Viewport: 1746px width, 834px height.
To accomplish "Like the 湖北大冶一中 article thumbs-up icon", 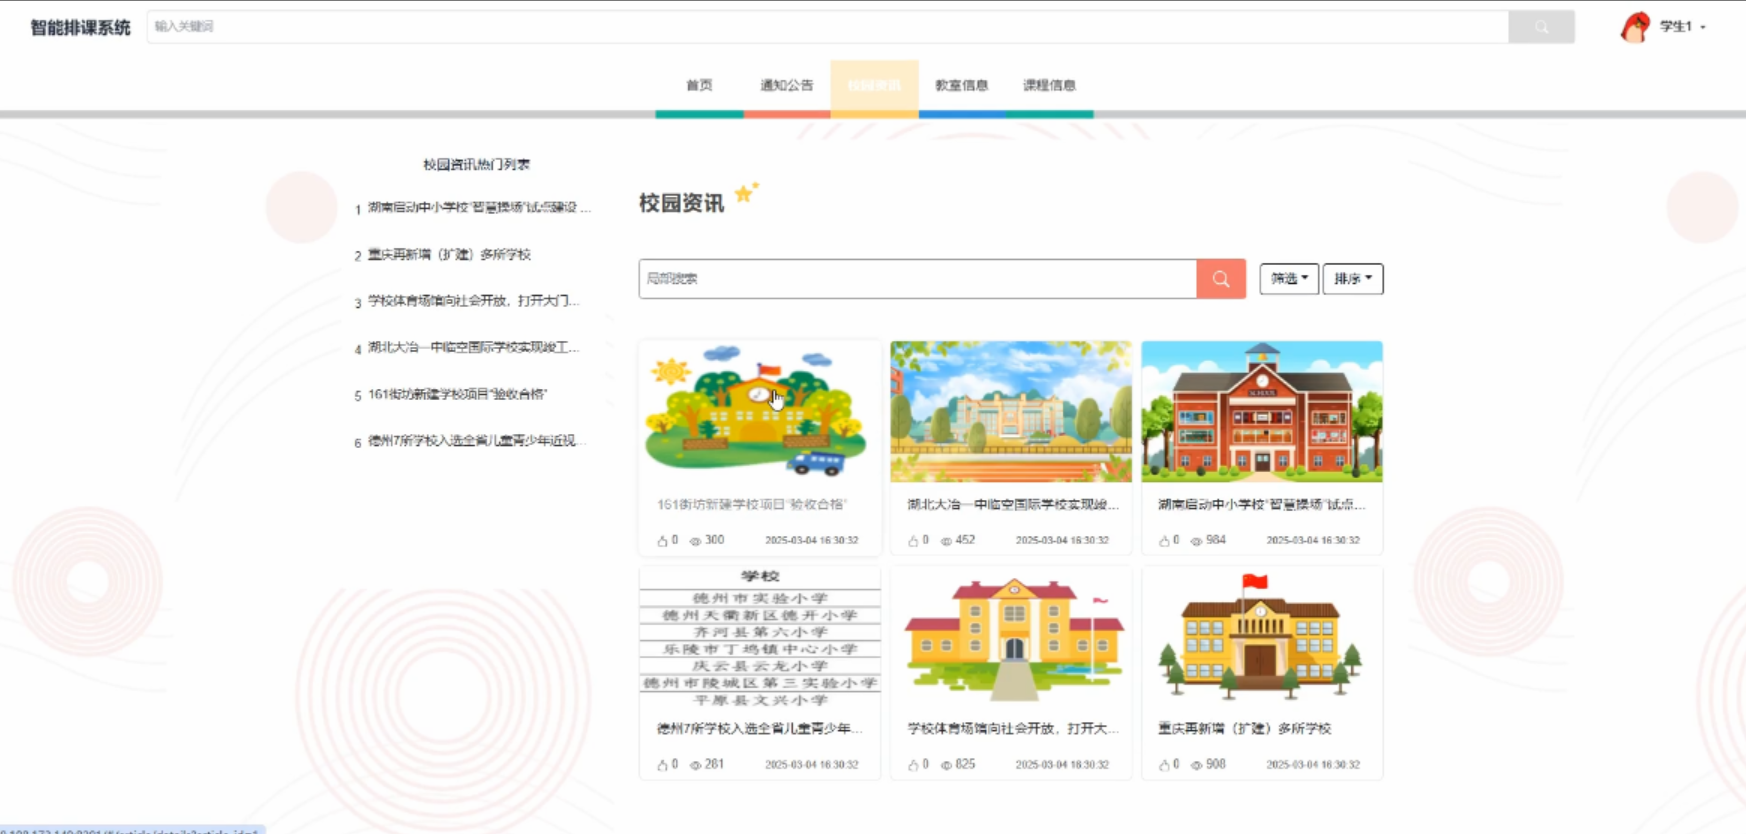I will click(x=913, y=541).
